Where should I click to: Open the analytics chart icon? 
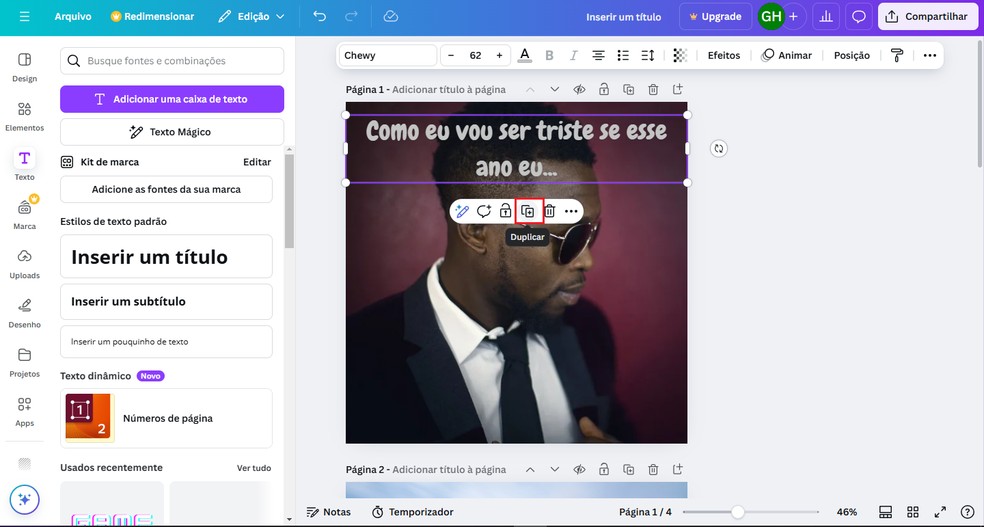[x=826, y=17]
